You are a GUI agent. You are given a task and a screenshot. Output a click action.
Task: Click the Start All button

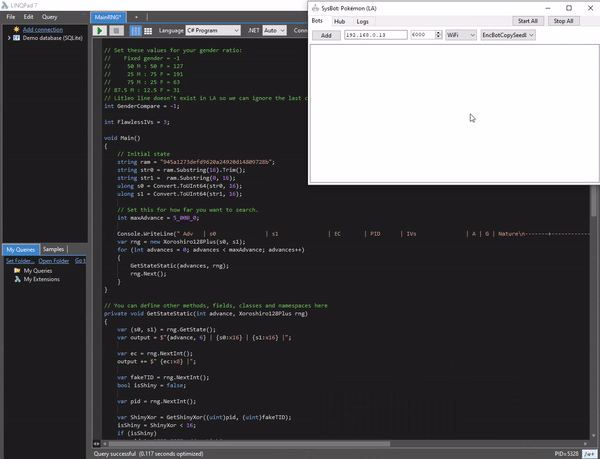[x=528, y=21]
